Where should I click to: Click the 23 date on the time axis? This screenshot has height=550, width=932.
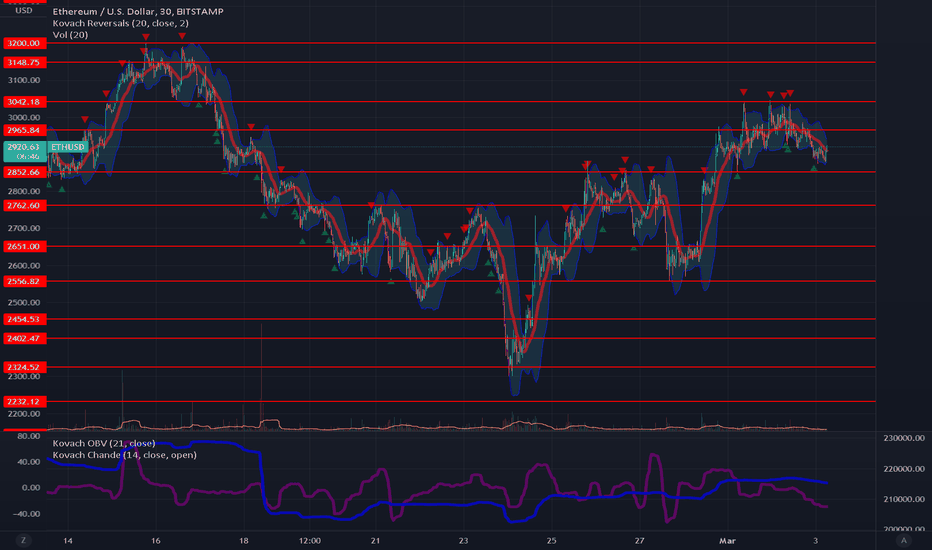[464, 540]
